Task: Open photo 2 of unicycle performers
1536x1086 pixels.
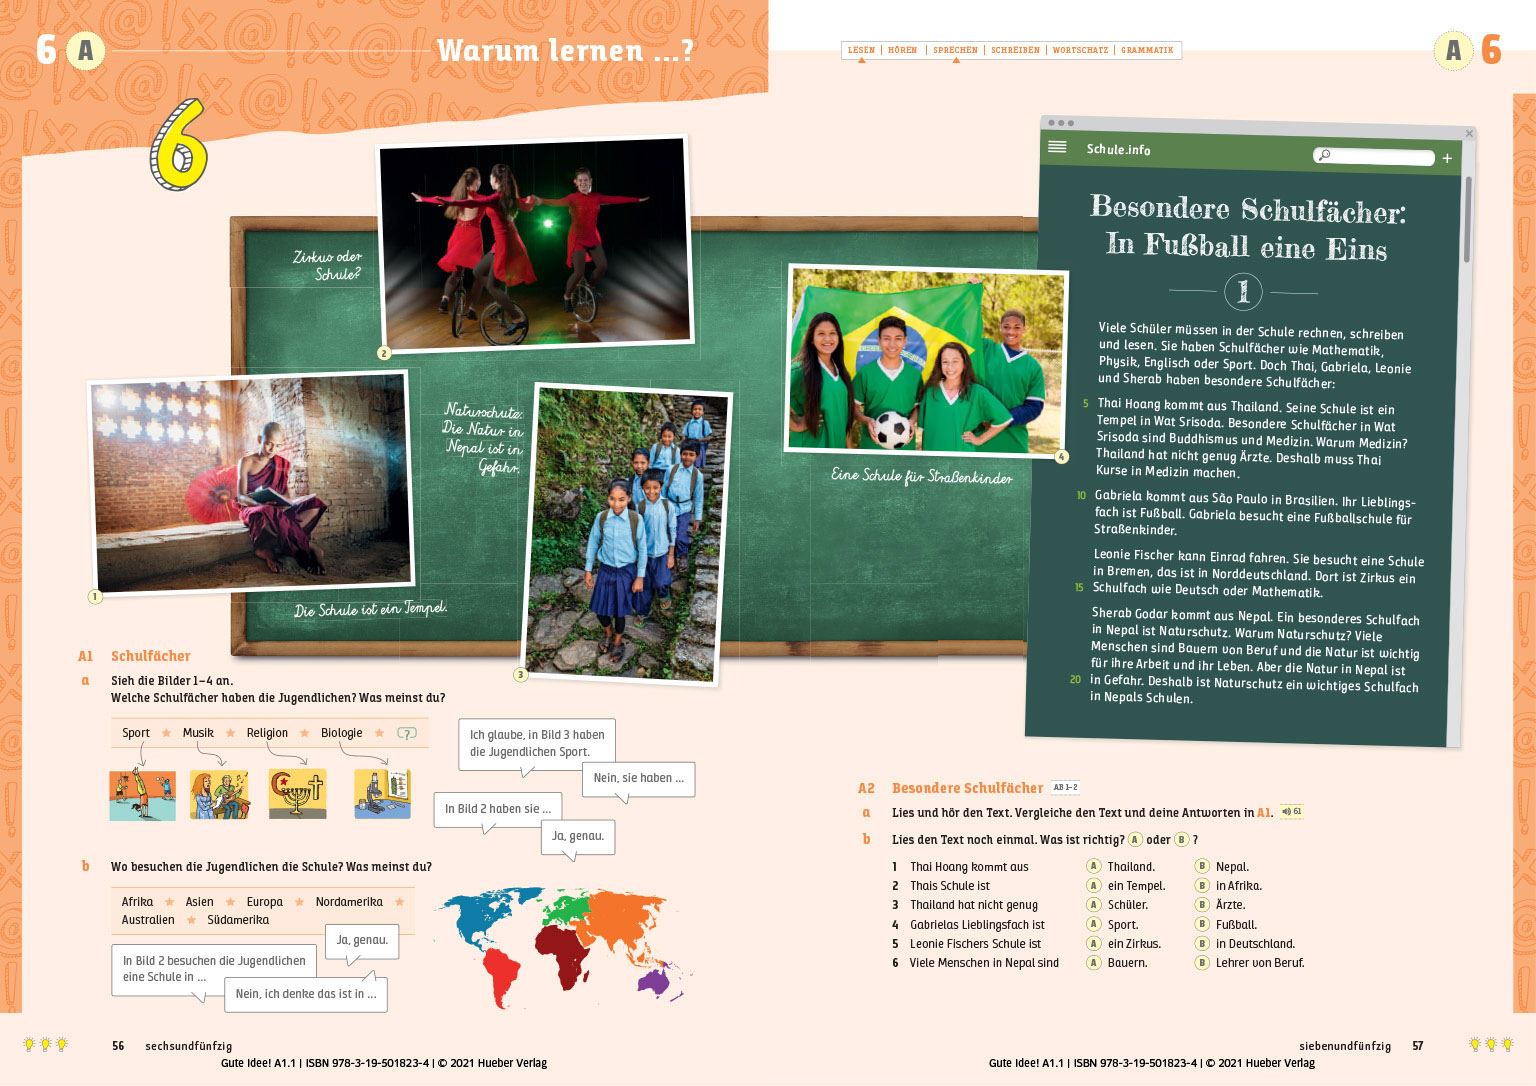Action: (535, 243)
